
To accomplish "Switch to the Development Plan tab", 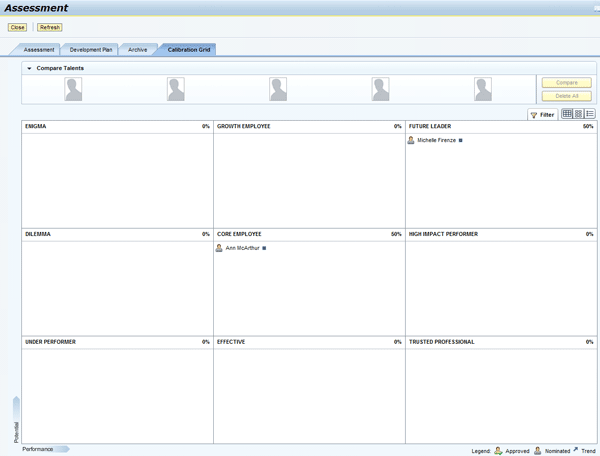I will pos(91,49).
